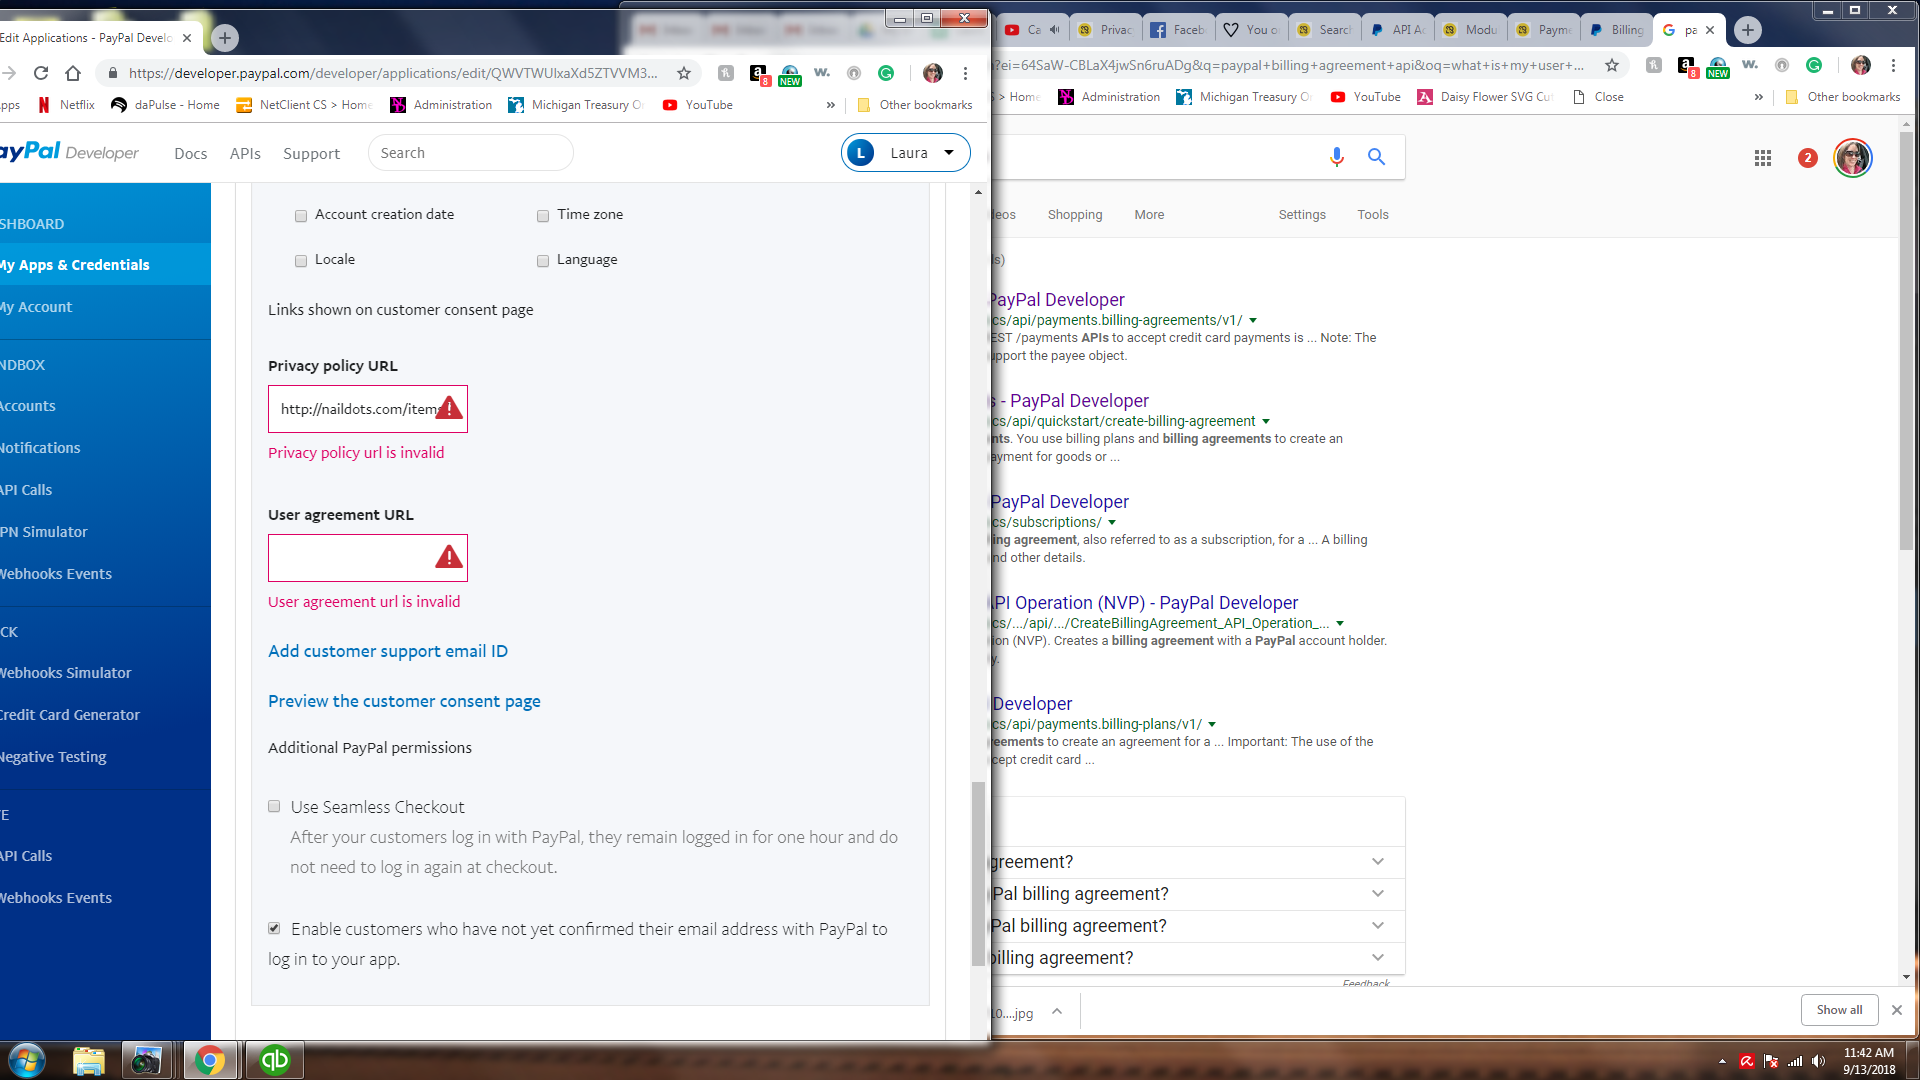1920x1080 pixels.
Task: Open APIs menu in PayPal Developer
Action: (x=245, y=153)
